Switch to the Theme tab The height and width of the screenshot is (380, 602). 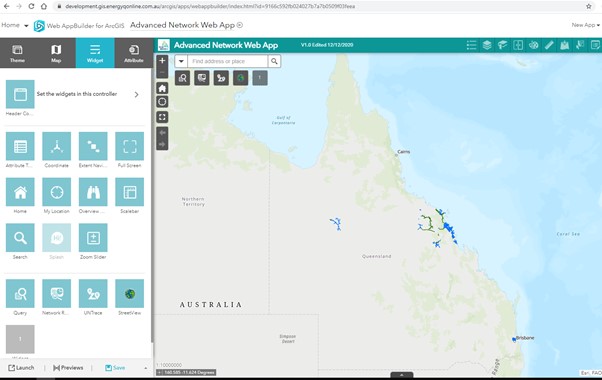point(17,53)
